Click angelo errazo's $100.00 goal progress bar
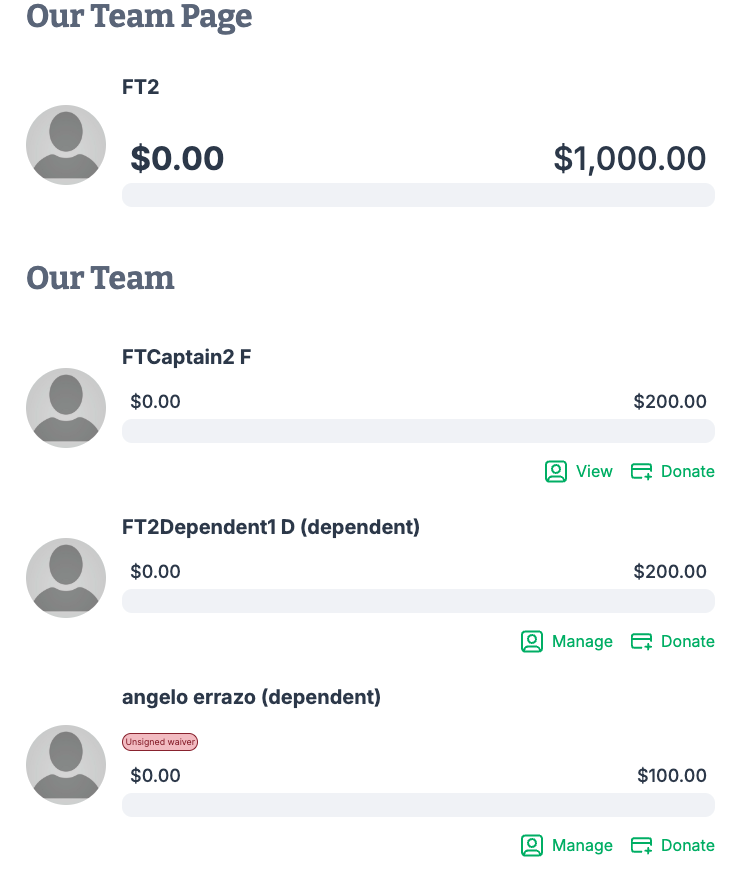 pos(418,805)
